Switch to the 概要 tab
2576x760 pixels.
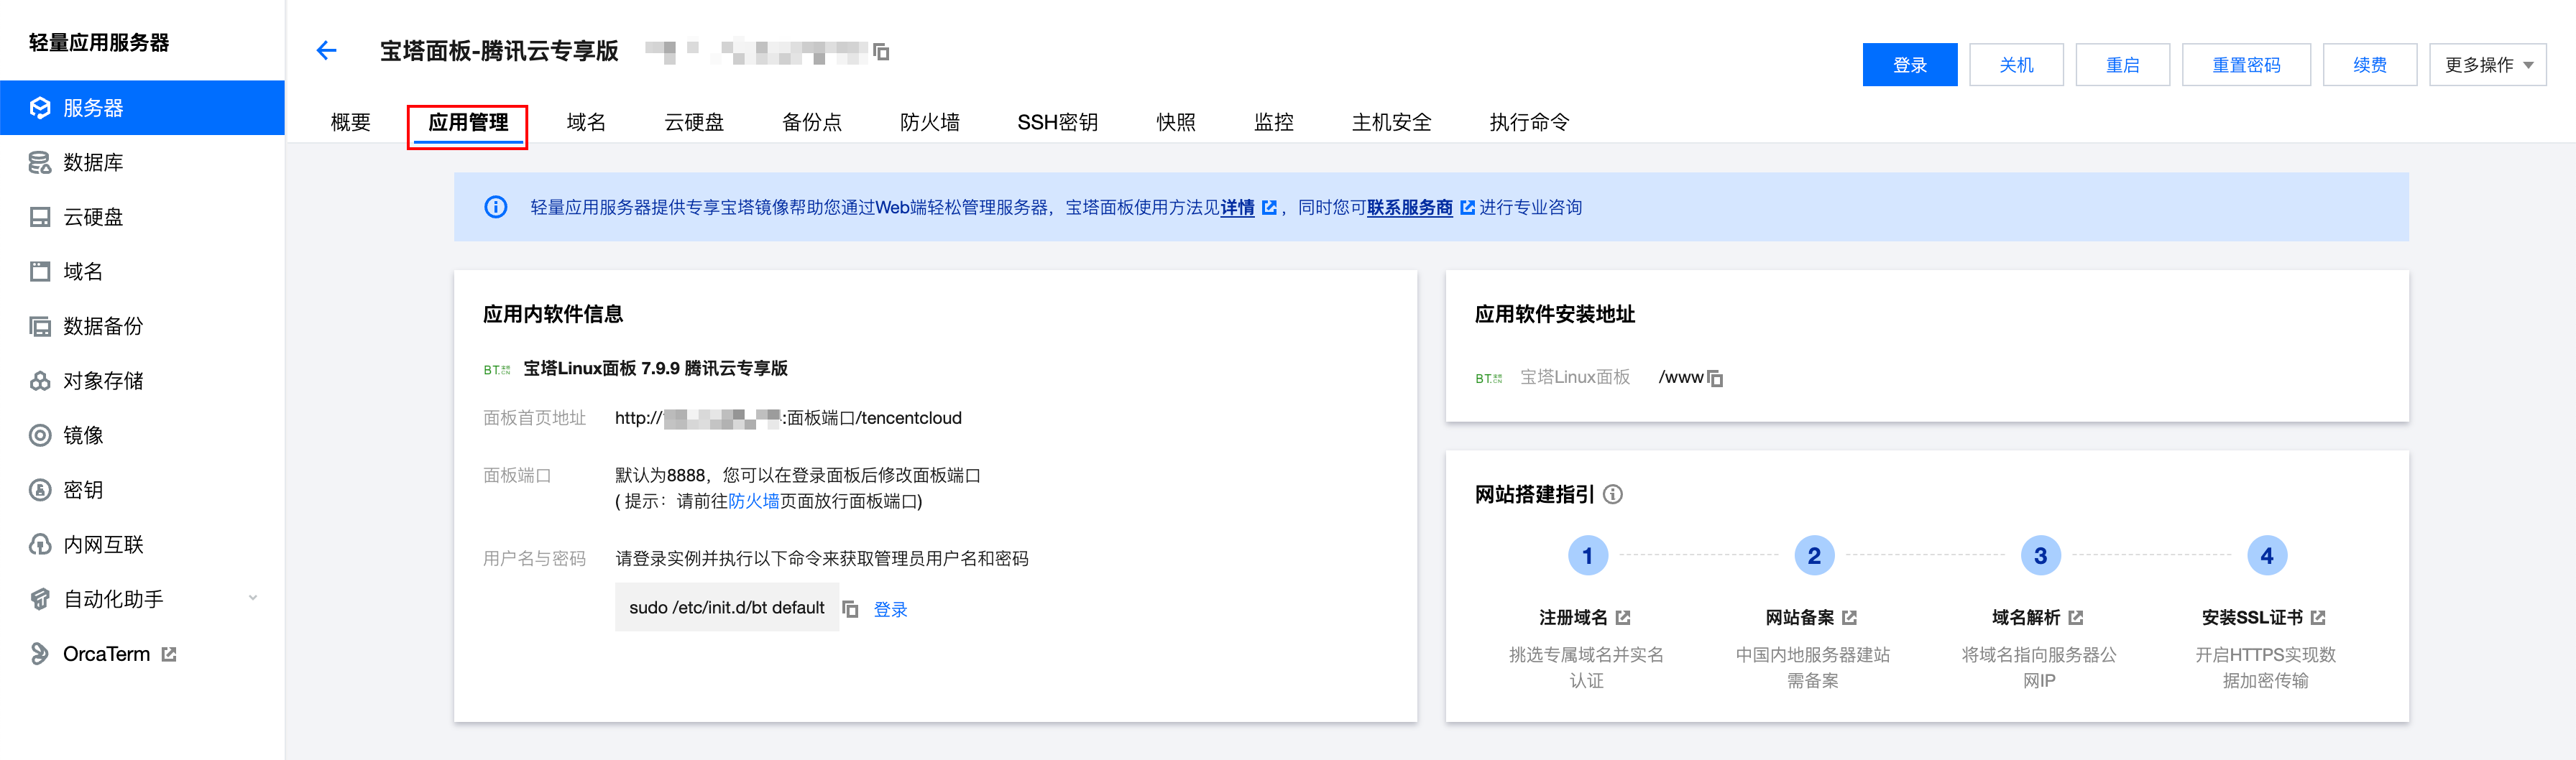coord(350,122)
